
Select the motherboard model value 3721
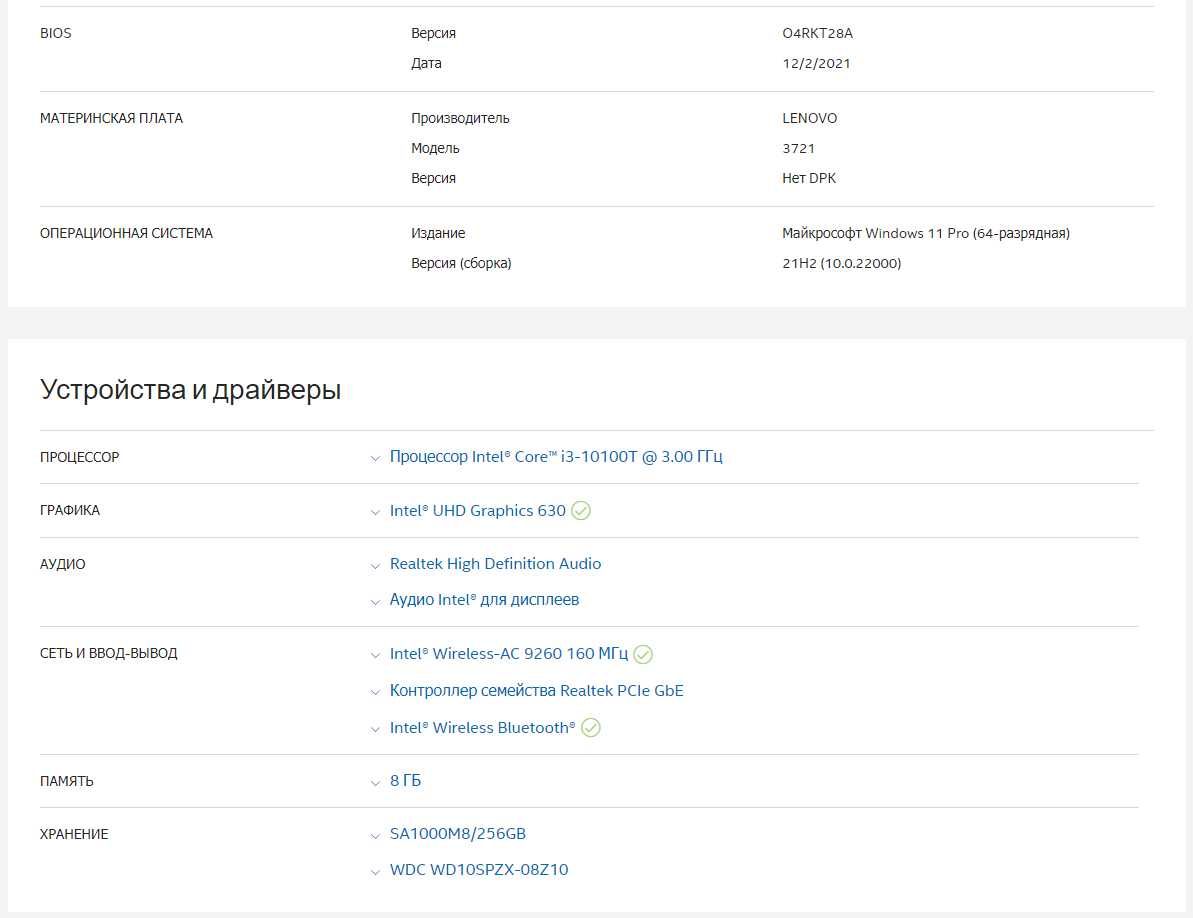tap(798, 148)
